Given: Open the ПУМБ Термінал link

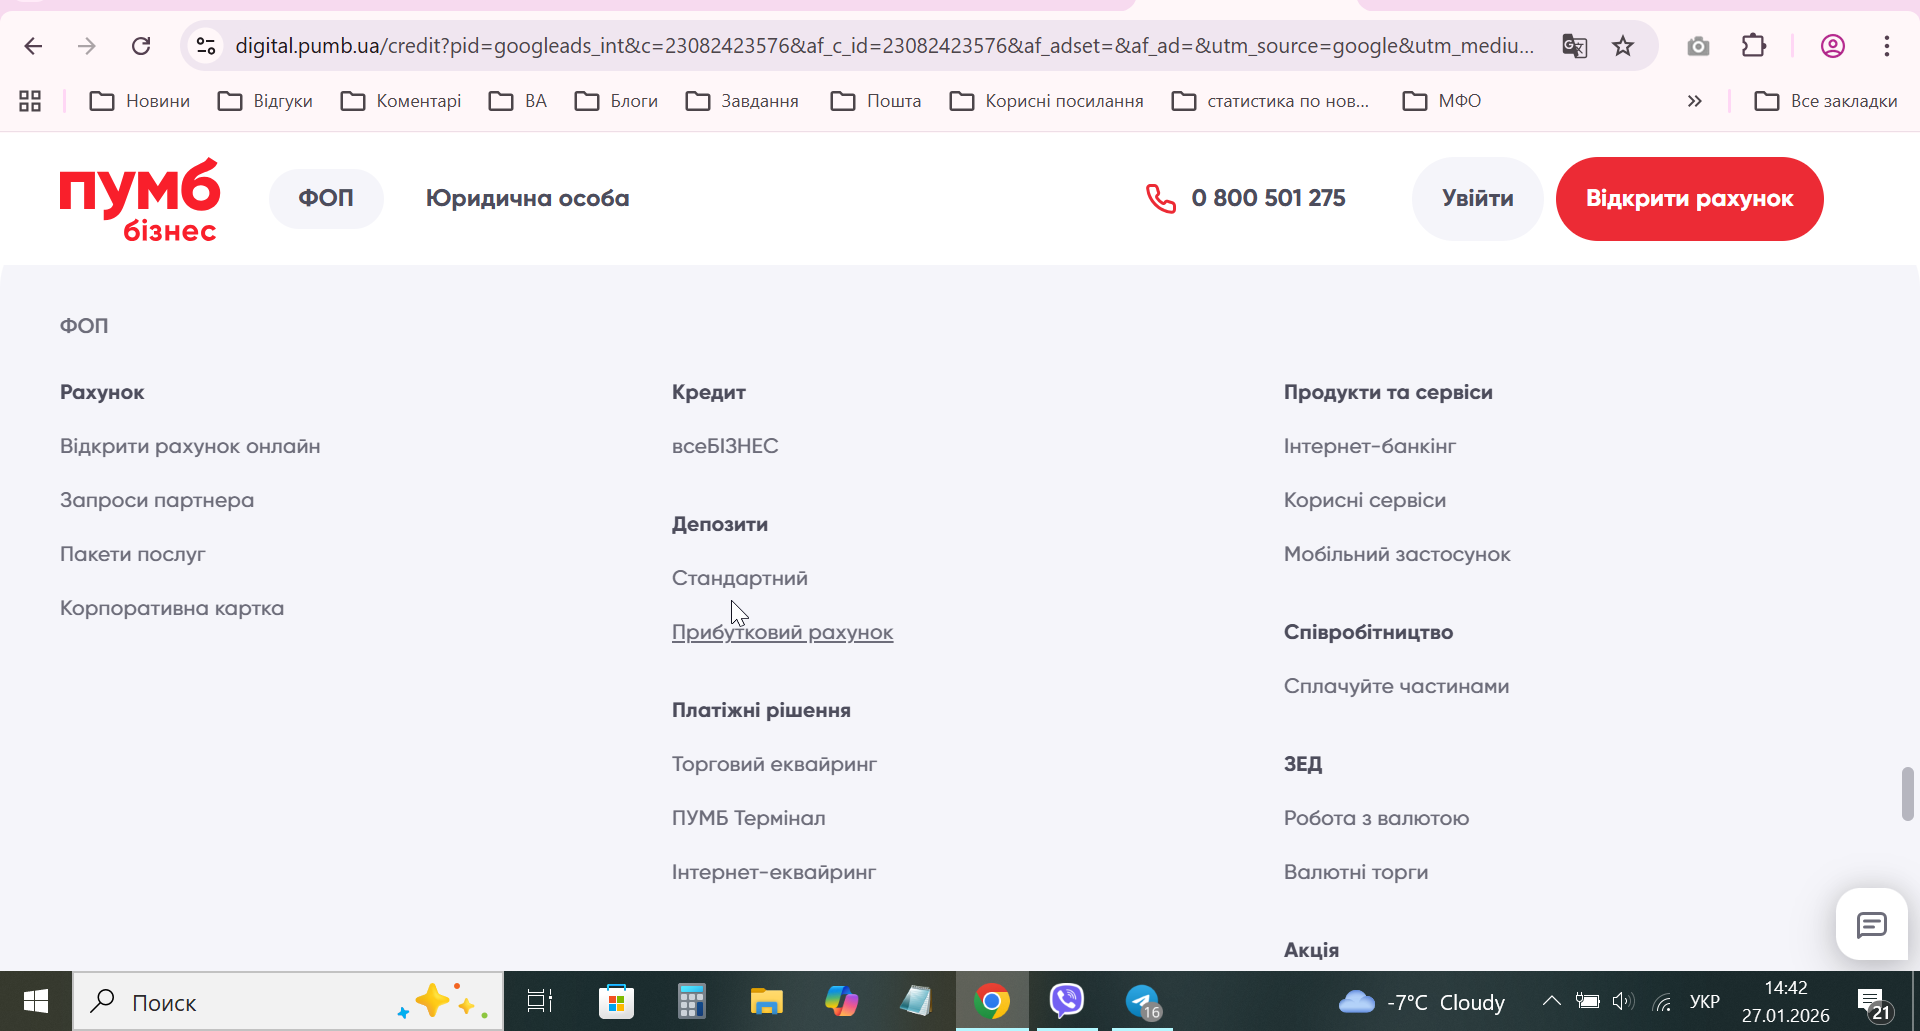Looking at the screenshot, I should point(749,818).
